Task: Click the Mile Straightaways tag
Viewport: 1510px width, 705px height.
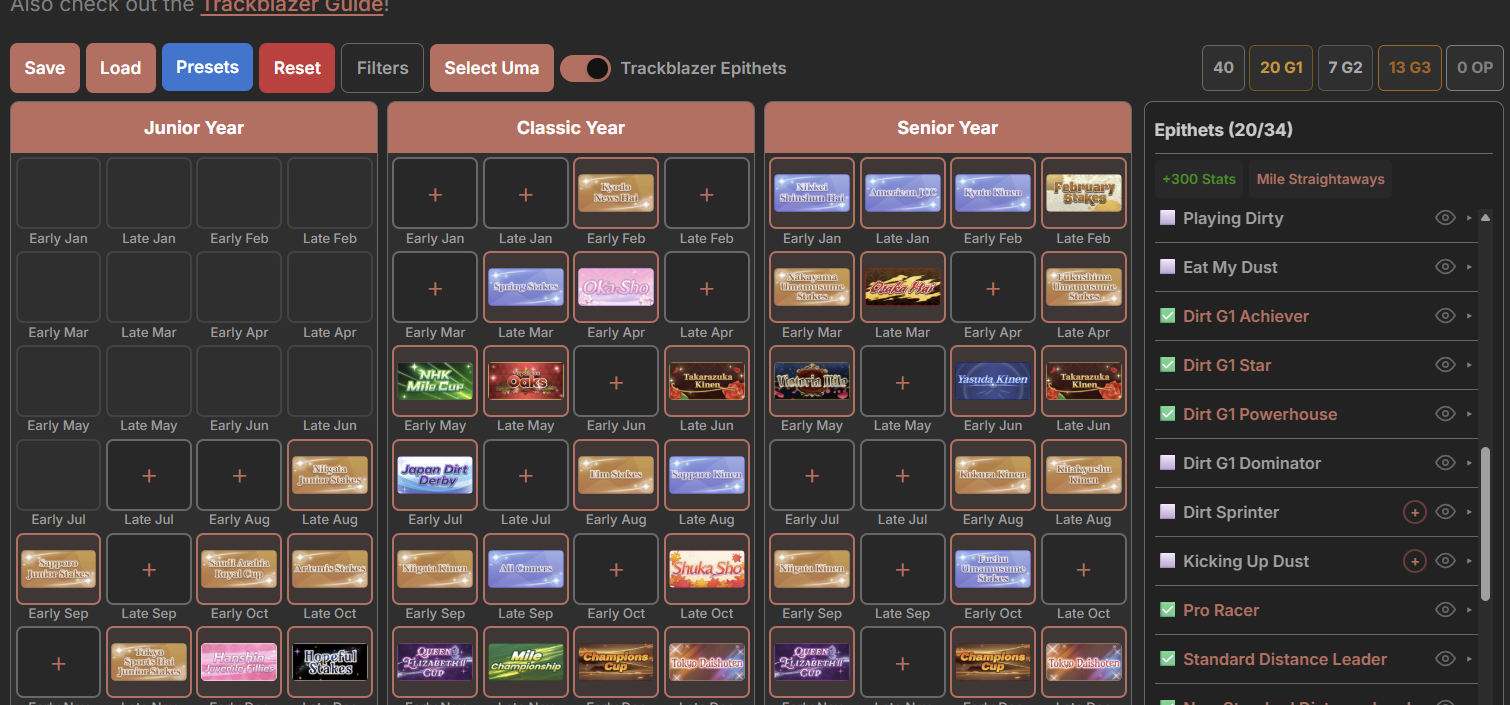Action: click(x=1320, y=179)
